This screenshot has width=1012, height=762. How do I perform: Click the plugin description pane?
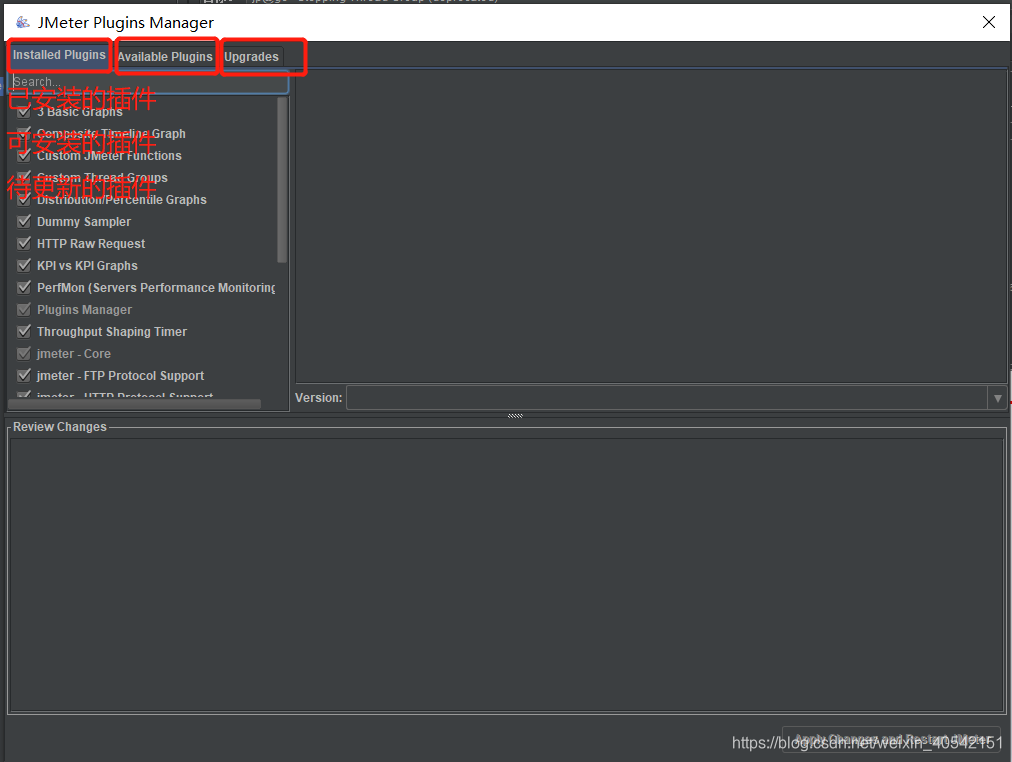(x=651, y=226)
